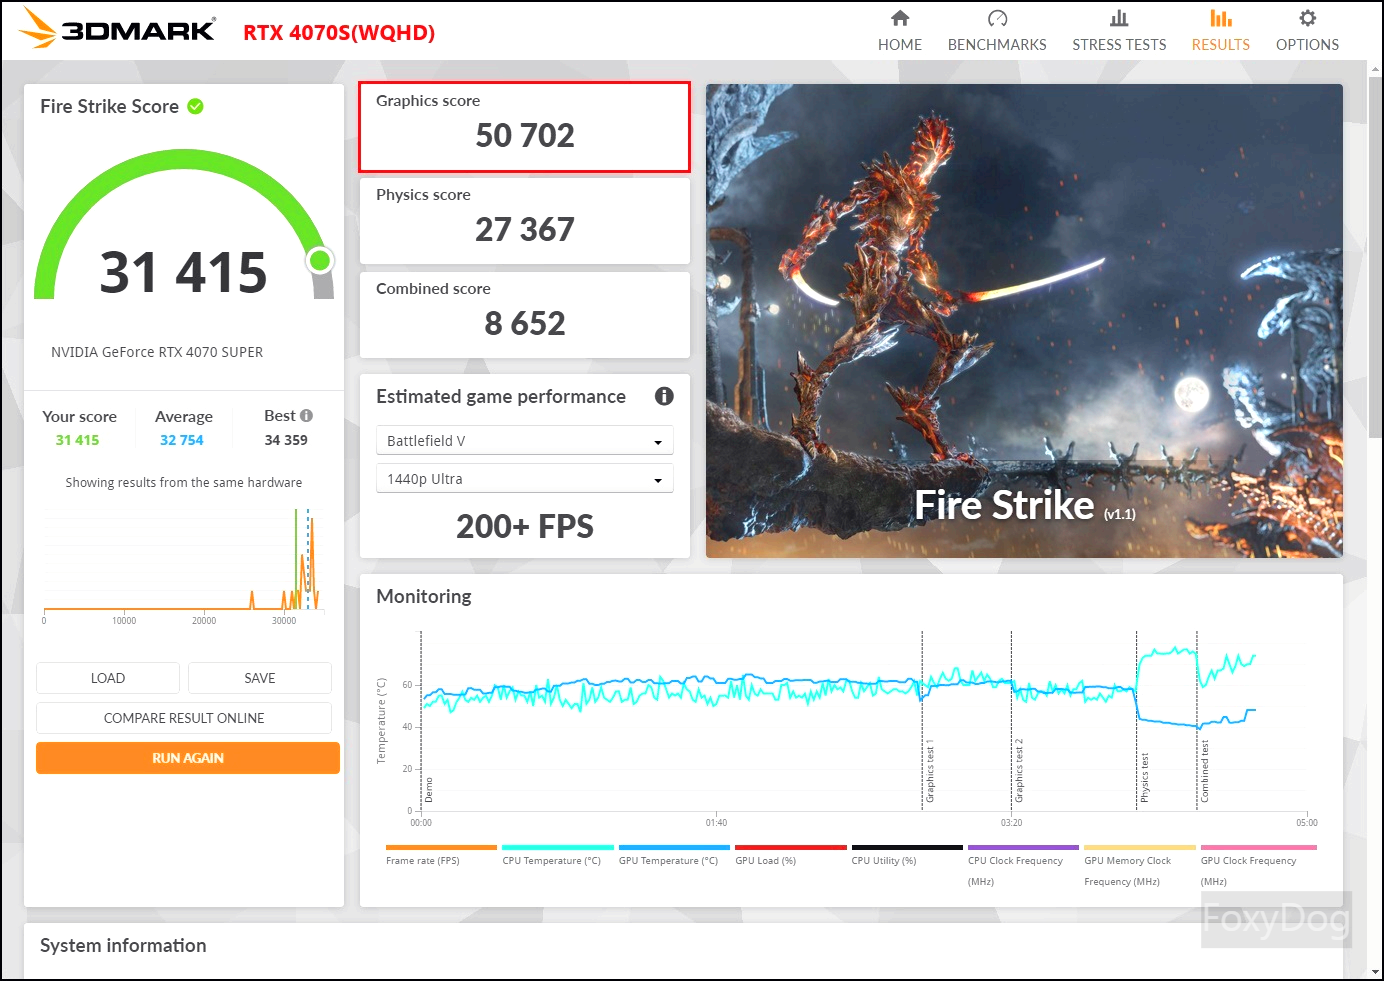The width and height of the screenshot is (1384, 981).
Task: Toggle GPU Temperature legend series
Action: tap(674, 856)
